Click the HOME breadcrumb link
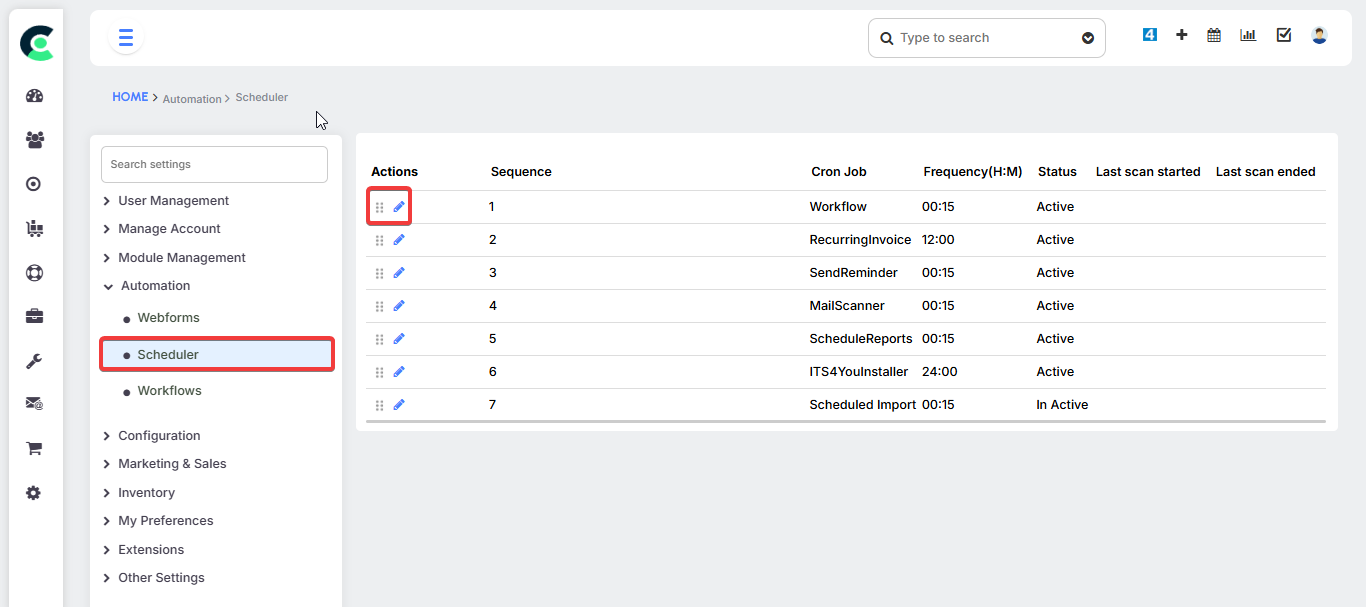This screenshot has width=1366, height=607. click(x=130, y=97)
